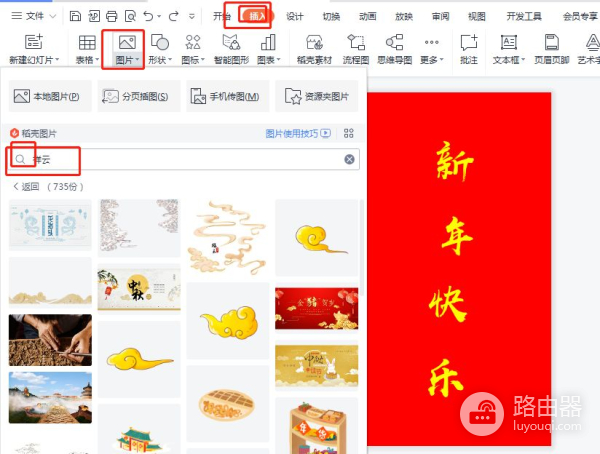Click the 稻壳素材 icon
600x454 pixels.
click(x=315, y=42)
